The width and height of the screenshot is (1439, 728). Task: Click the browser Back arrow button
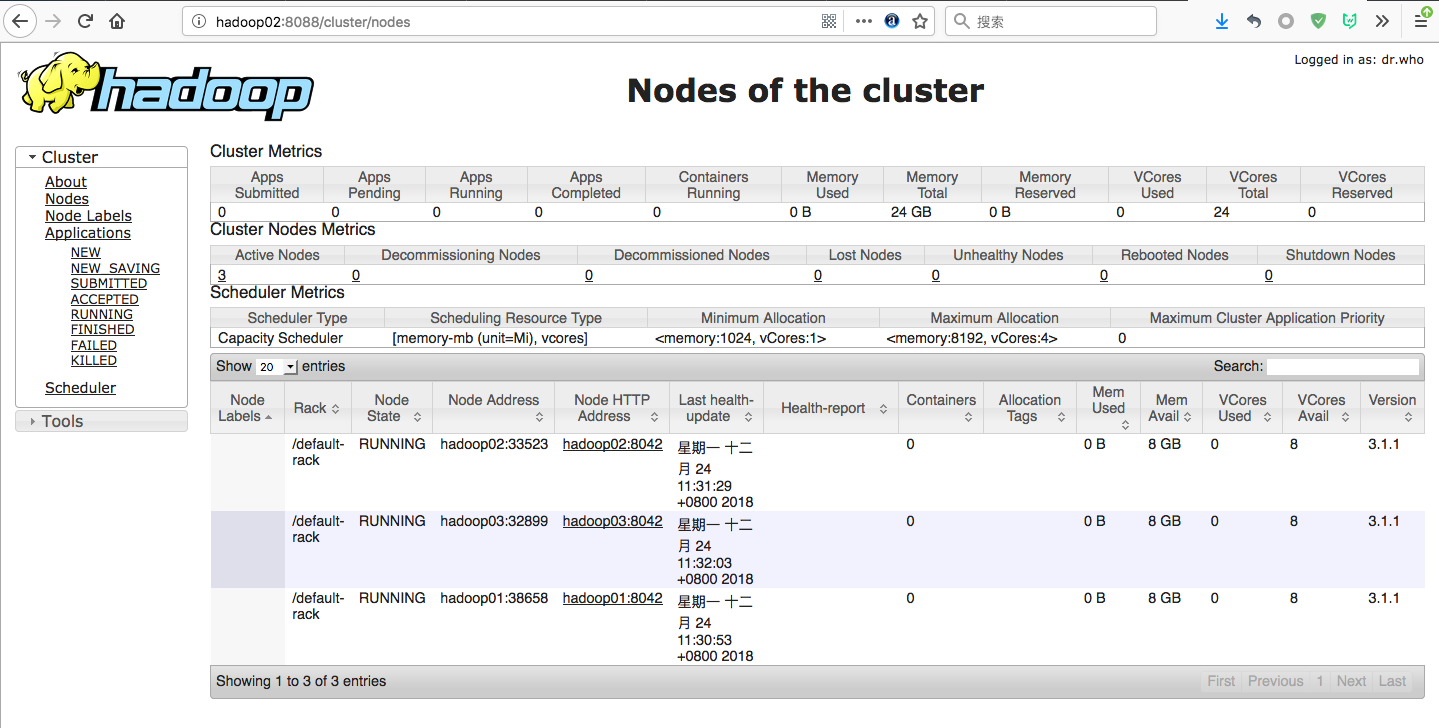(x=19, y=21)
